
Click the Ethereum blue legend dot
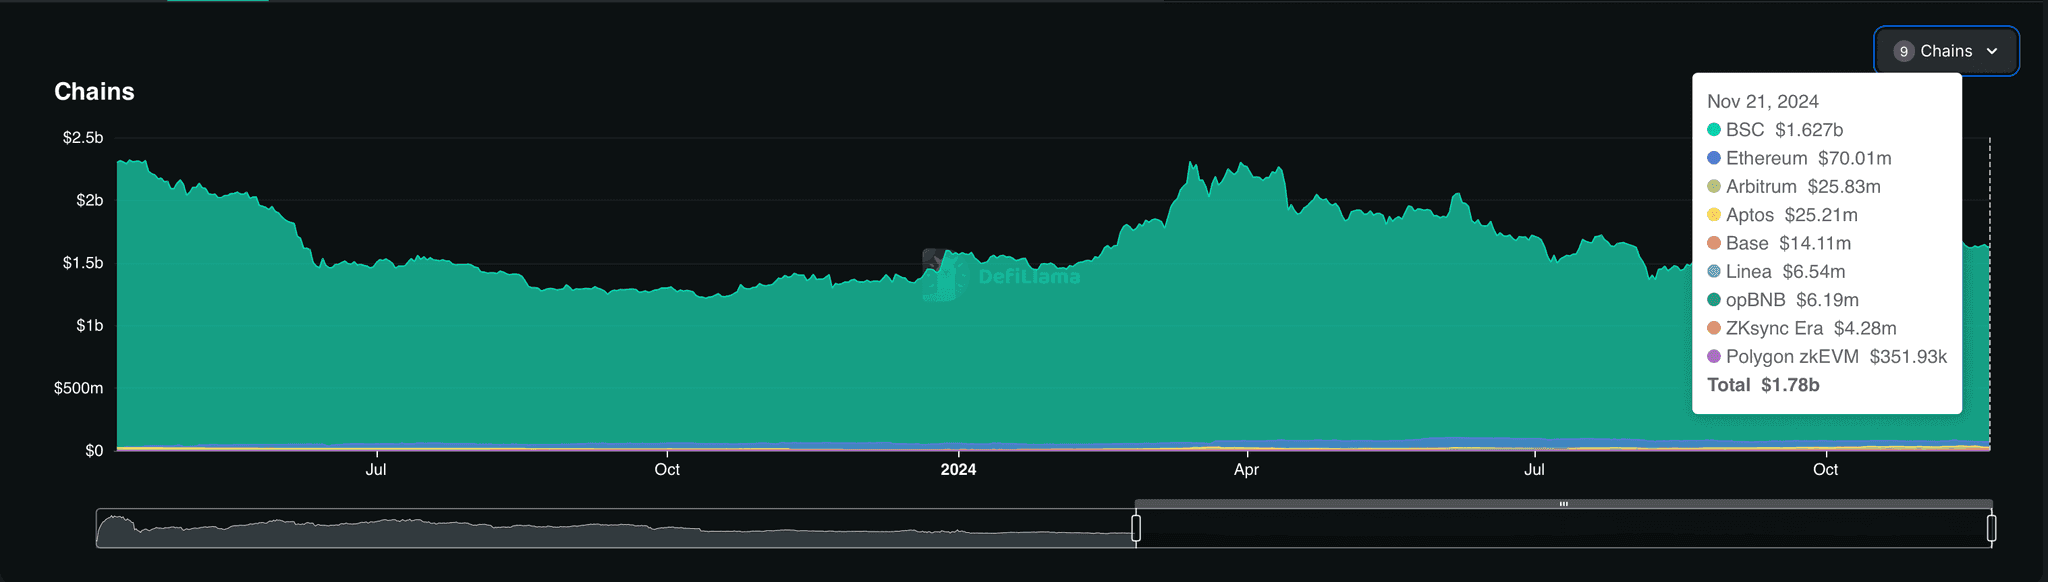click(1714, 158)
